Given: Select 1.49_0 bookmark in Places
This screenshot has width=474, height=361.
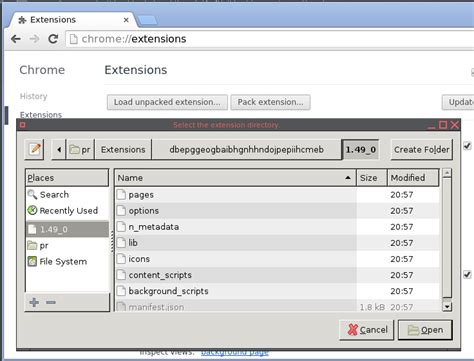Looking at the screenshot, I should click(67, 229).
